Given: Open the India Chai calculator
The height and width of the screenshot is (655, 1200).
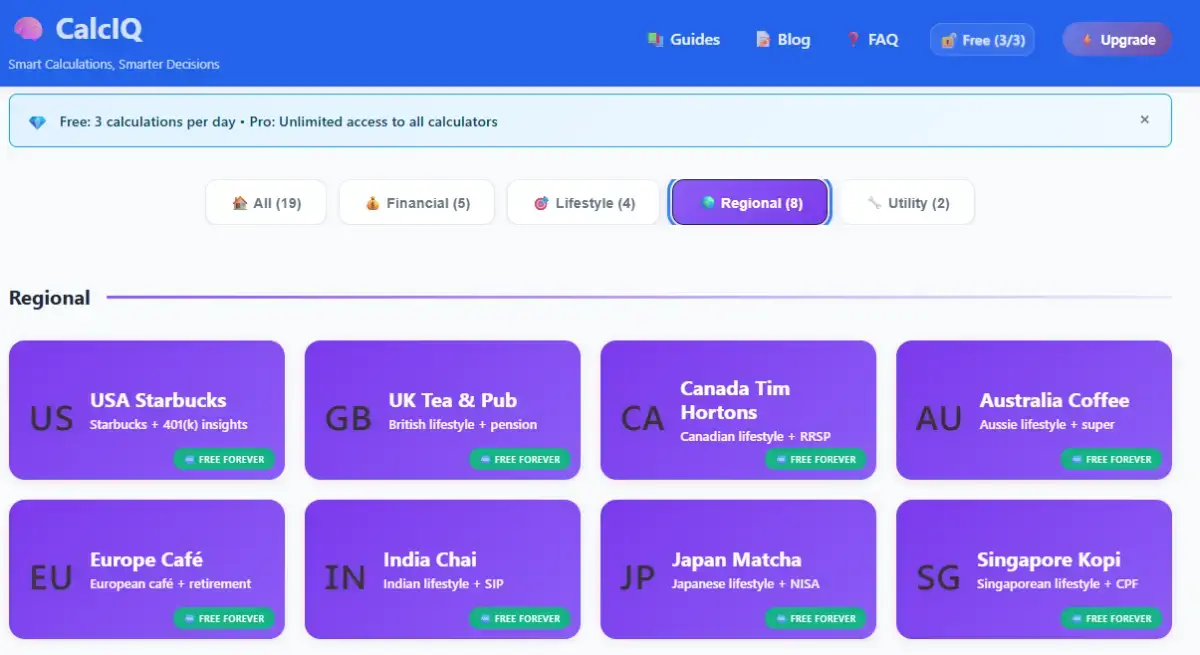Looking at the screenshot, I should coord(442,569).
